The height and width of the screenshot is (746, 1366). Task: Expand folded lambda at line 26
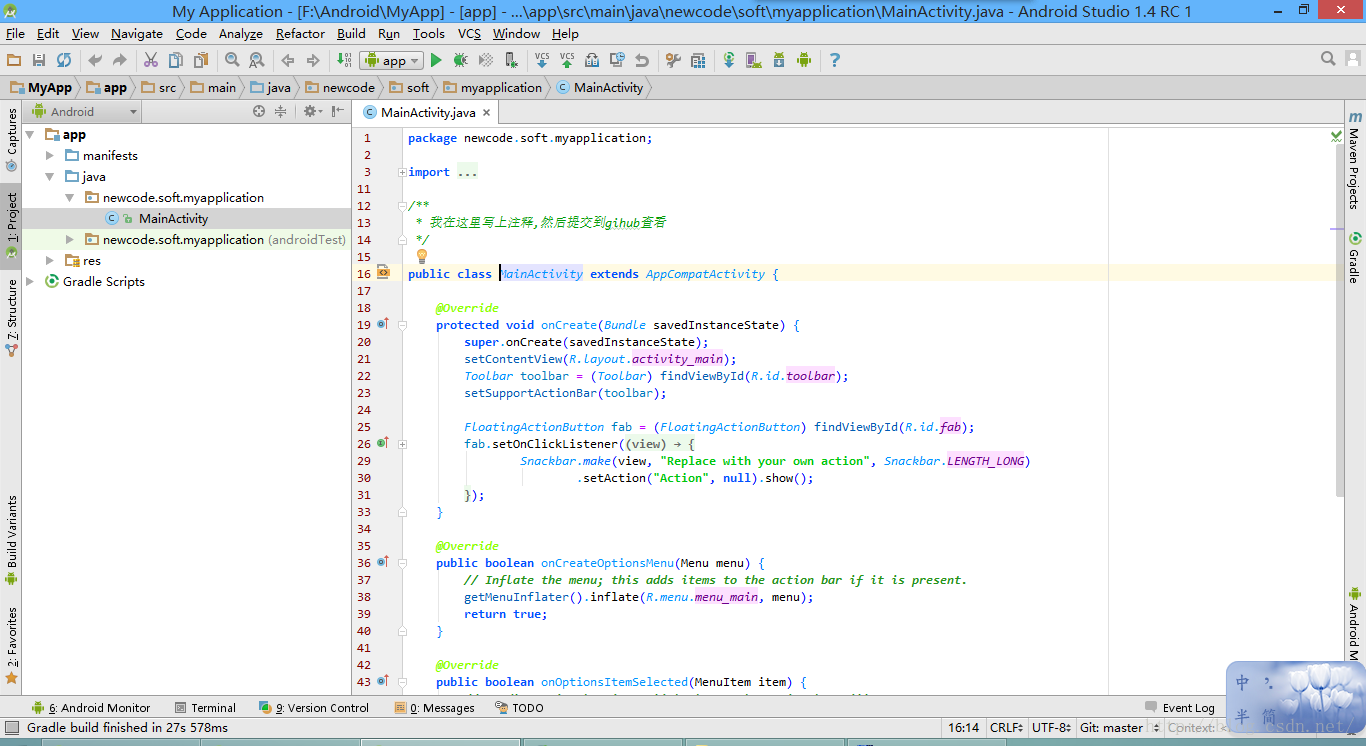click(402, 444)
